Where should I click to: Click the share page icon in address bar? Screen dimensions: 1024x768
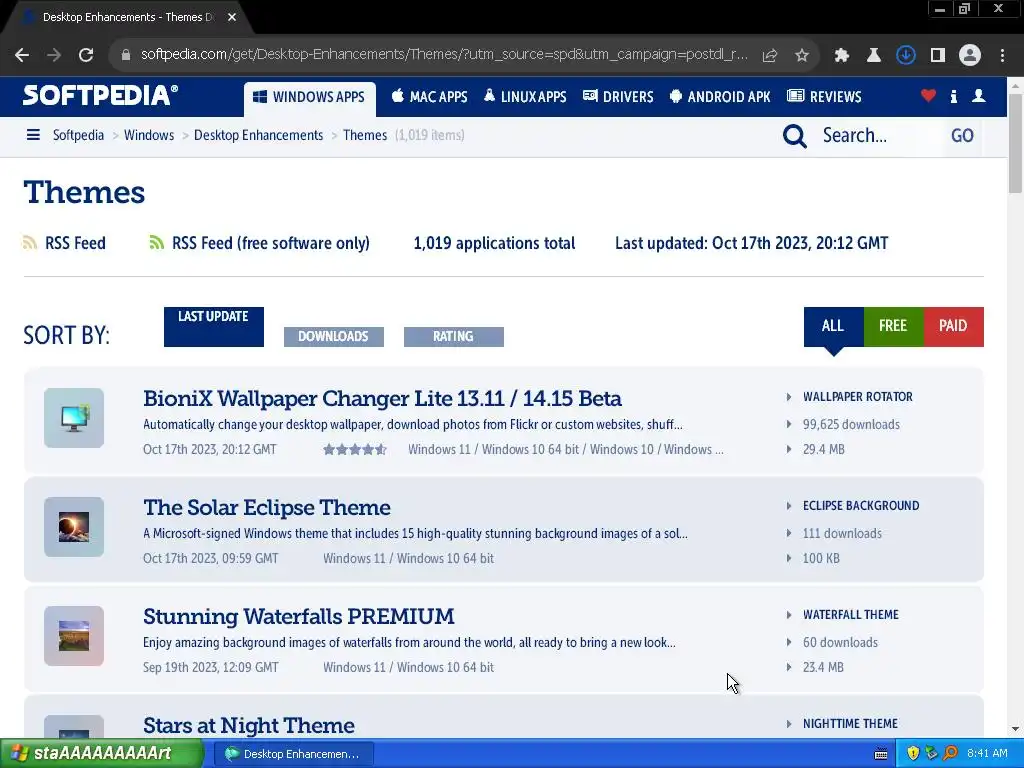[770, 56]
